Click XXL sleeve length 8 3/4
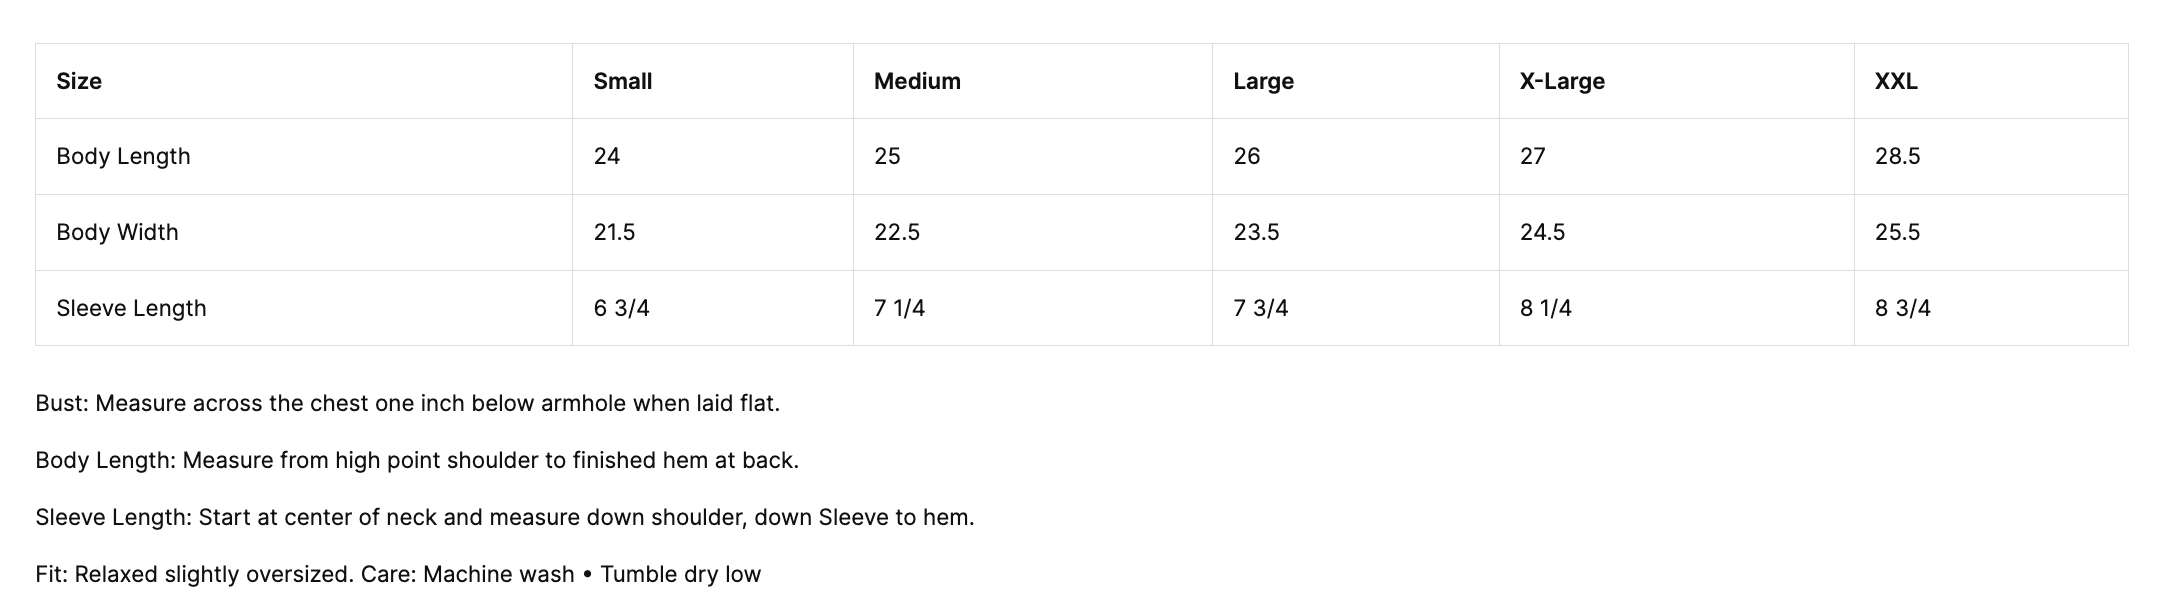 point(1902,308)
